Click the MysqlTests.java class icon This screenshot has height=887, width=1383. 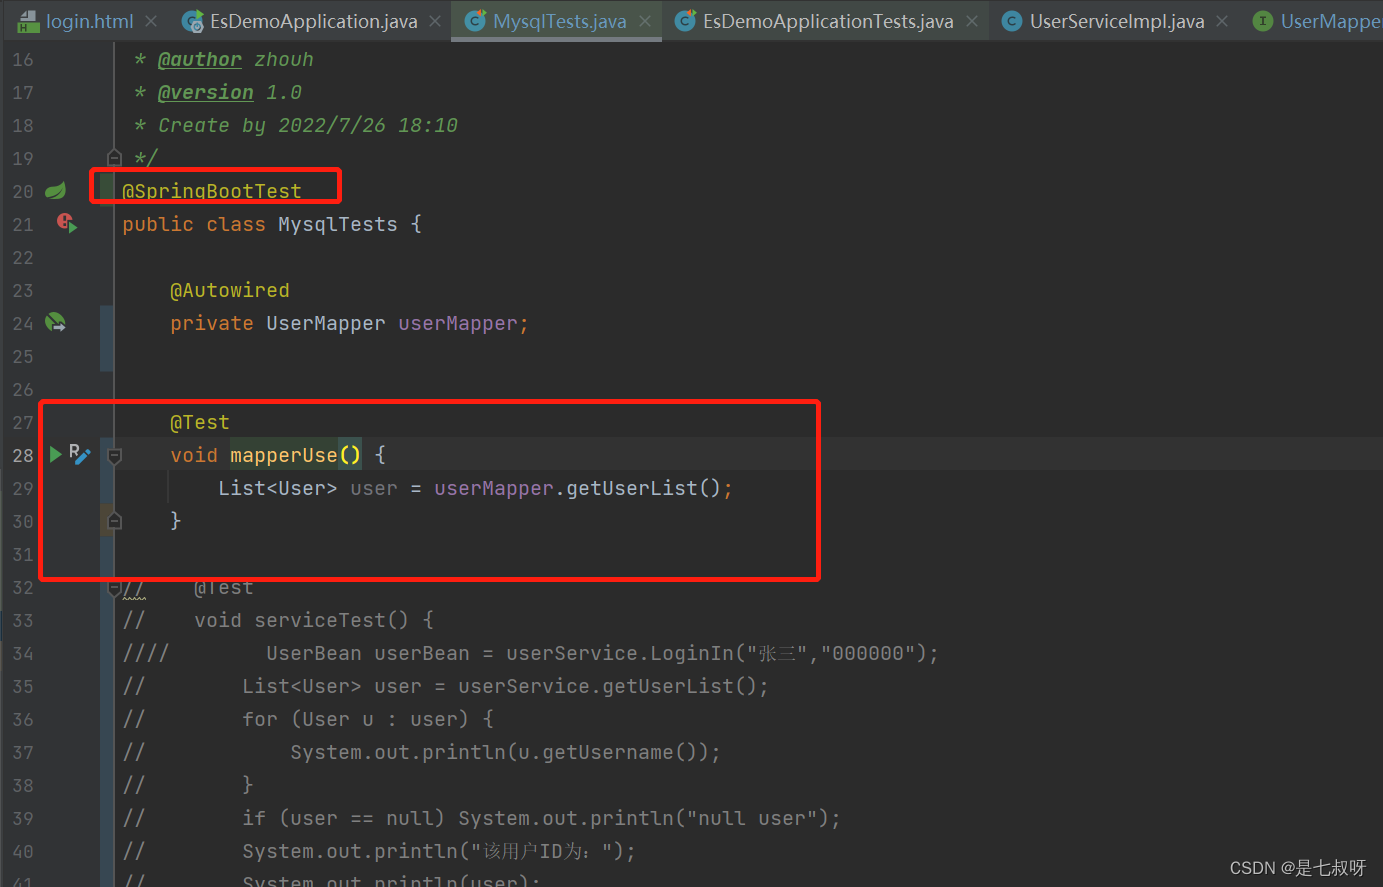(x=476, y=21)
